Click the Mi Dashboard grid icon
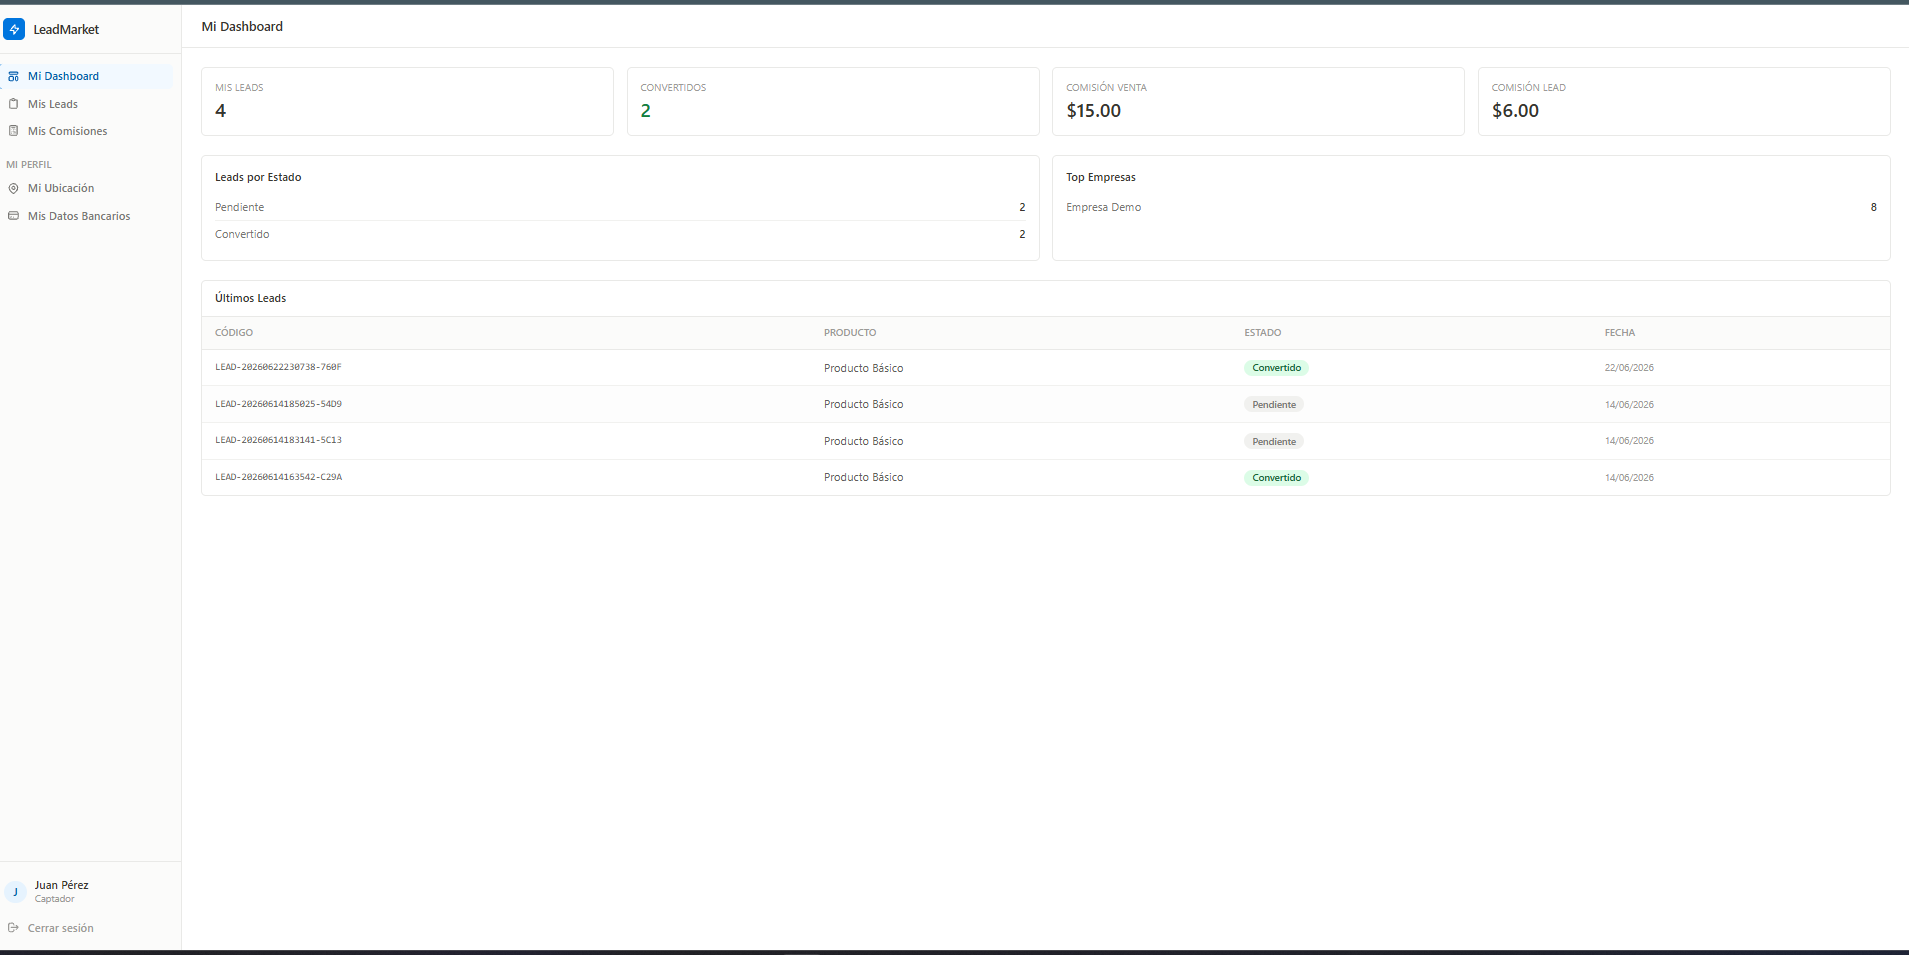 point(13,76)
